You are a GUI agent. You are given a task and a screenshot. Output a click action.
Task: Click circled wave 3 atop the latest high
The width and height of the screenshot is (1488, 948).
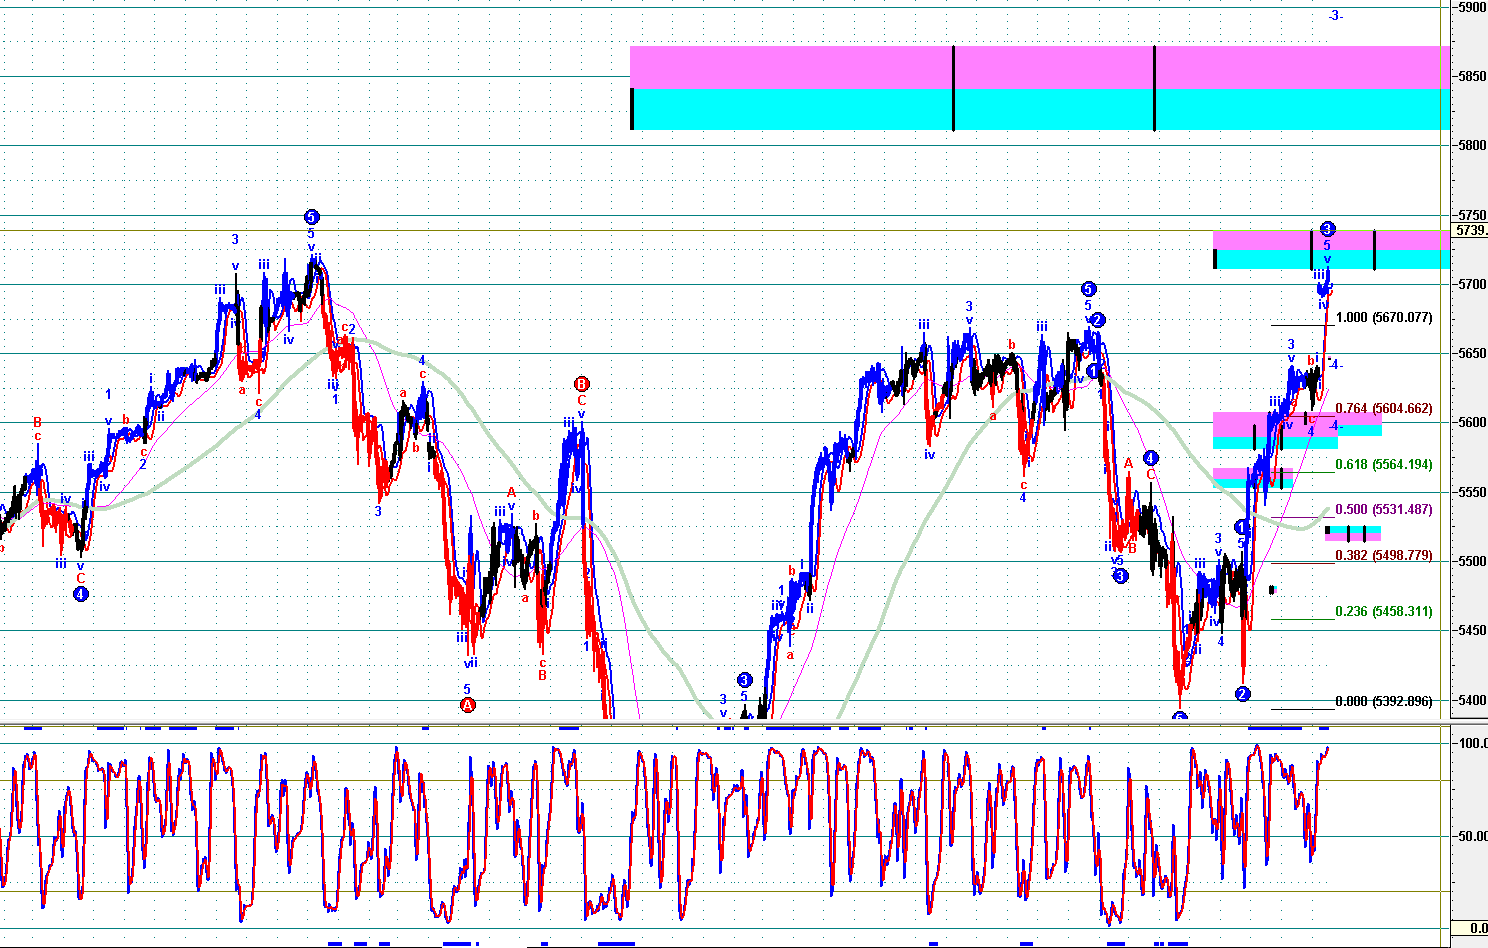coord(1327,229)
